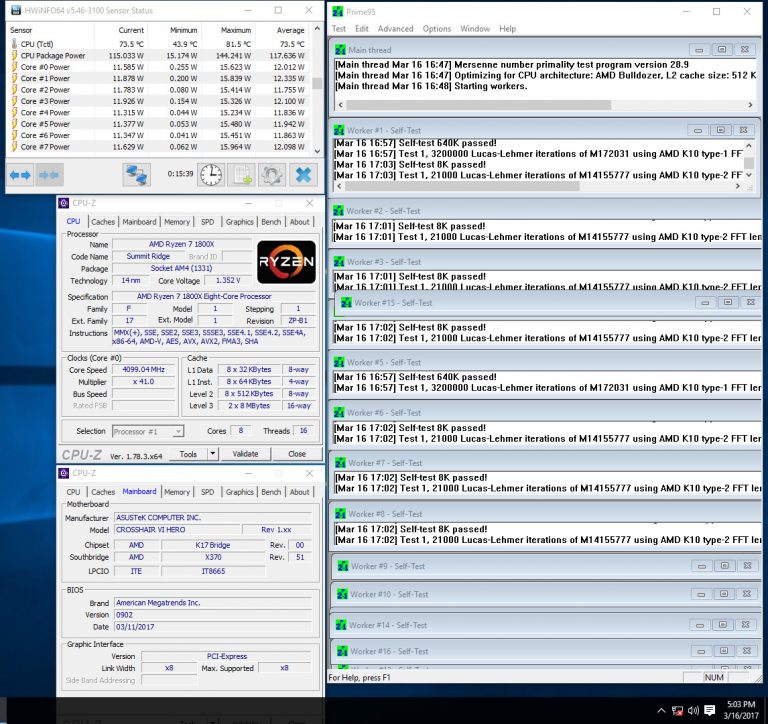Click the CPU-Z Close button

coord(296,454)
